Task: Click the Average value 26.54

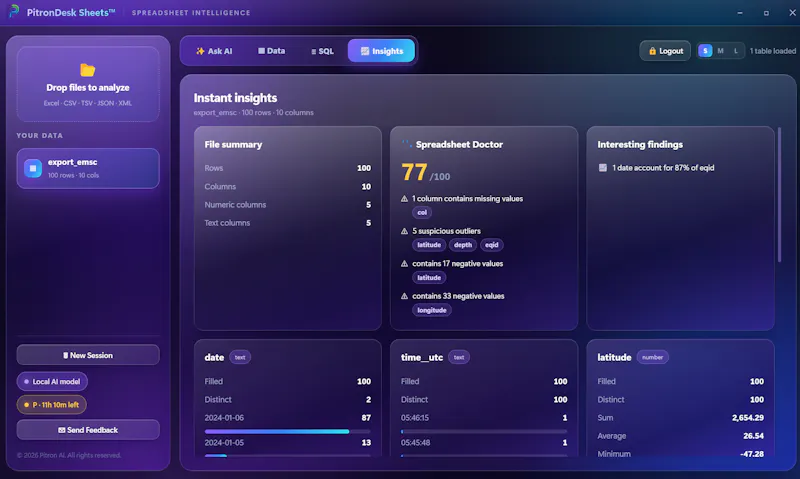Action: pyautogui.click(x=753, y=436)
